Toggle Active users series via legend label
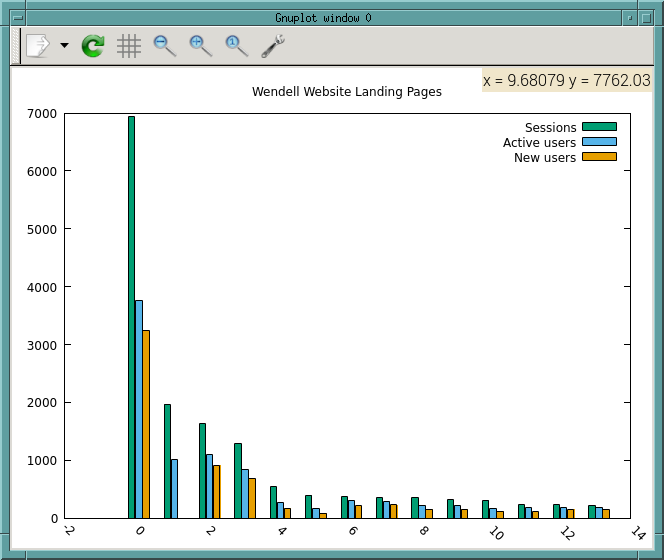Viewport: 664px width, 560px height. [539, 143]
